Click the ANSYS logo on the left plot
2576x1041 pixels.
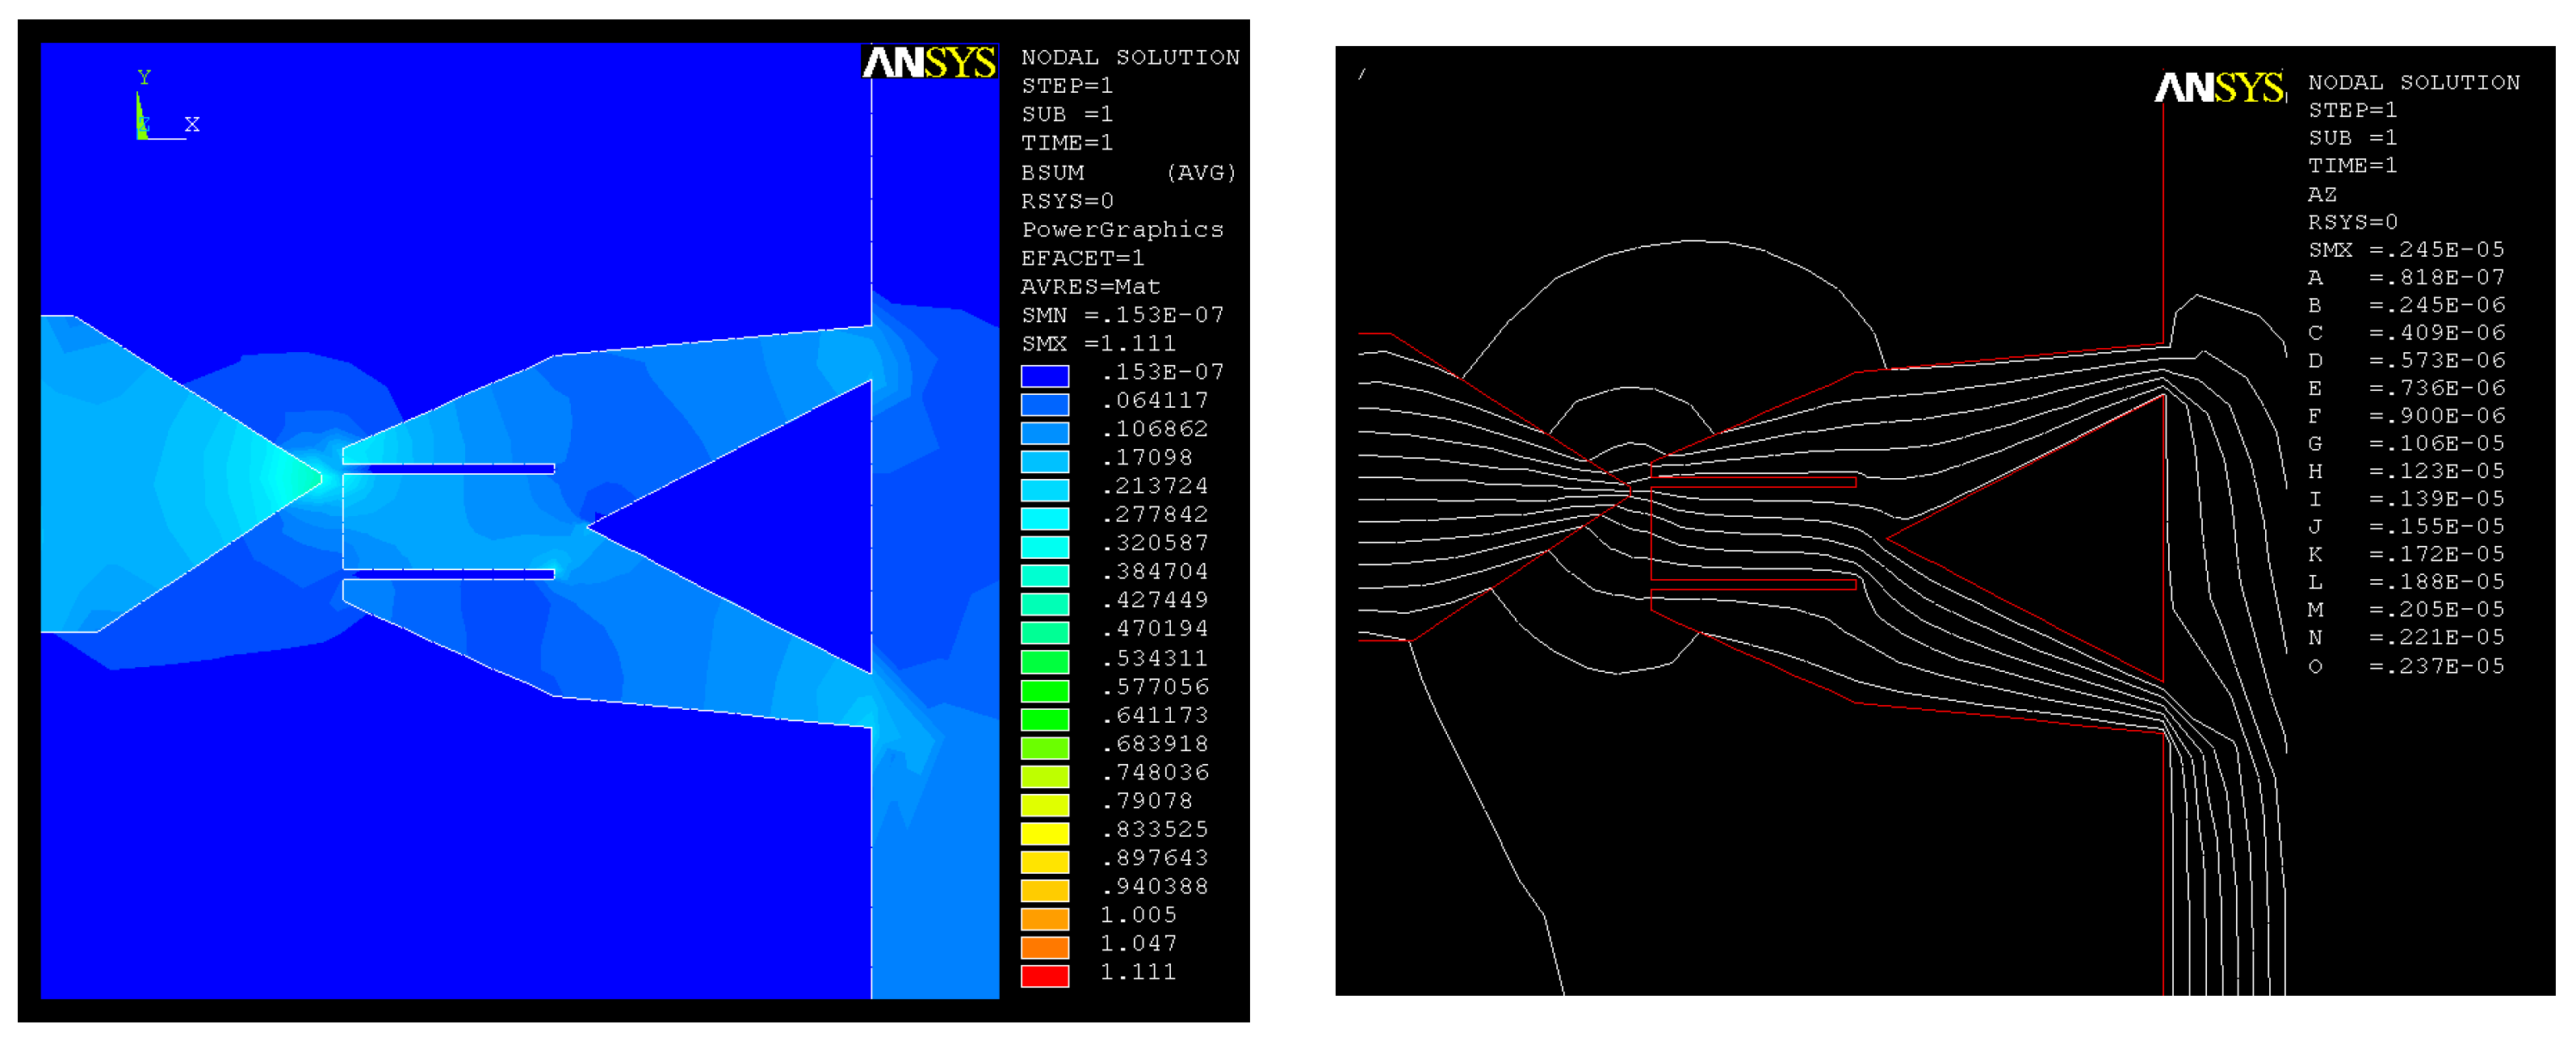[x=929, y=62]
